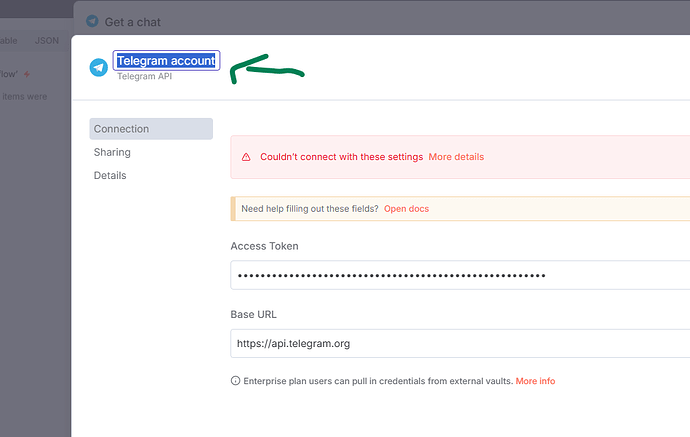
Task: Click the info icon beside Enterprise plan note
Action: (x=235, y=381)
